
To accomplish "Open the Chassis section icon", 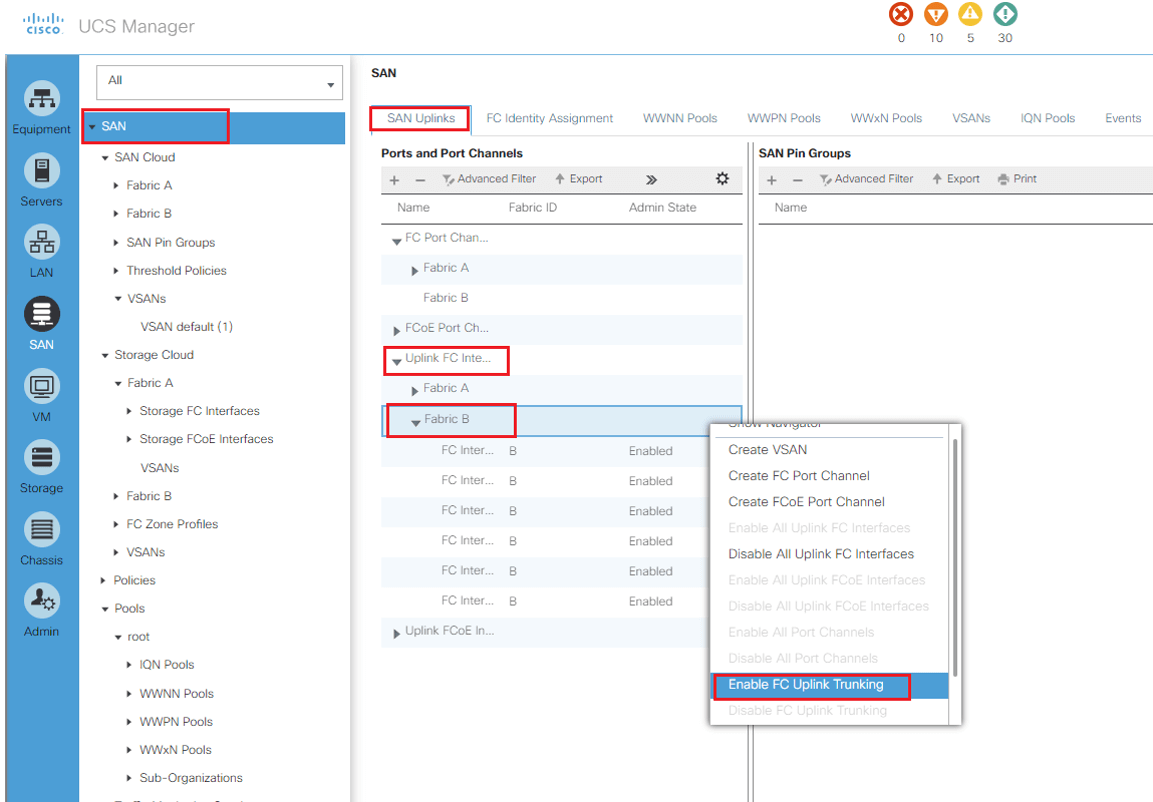I will coord(42,529).
